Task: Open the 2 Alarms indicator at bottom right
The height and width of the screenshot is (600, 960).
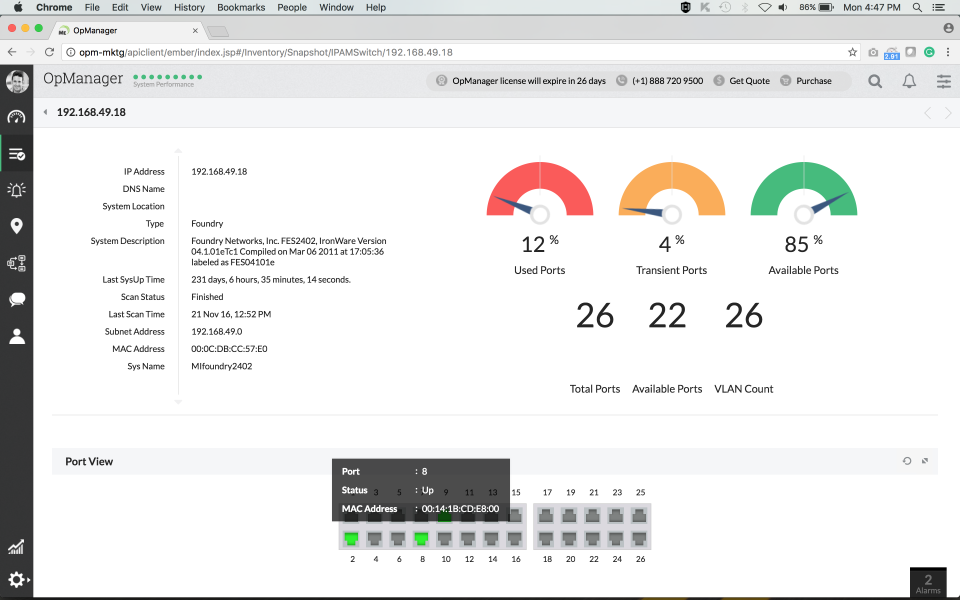Action: 927,581
